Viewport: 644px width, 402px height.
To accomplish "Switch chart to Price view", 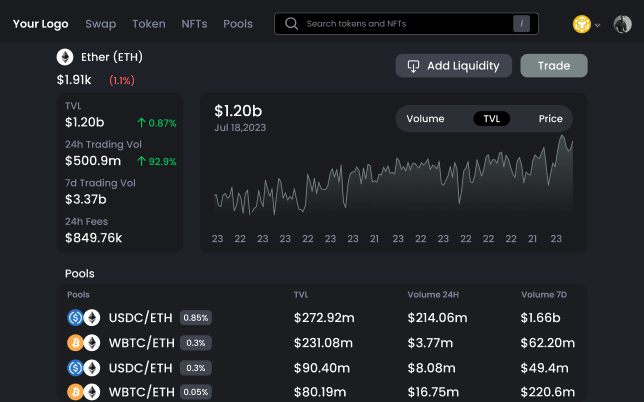I will (x=550, y=118).
